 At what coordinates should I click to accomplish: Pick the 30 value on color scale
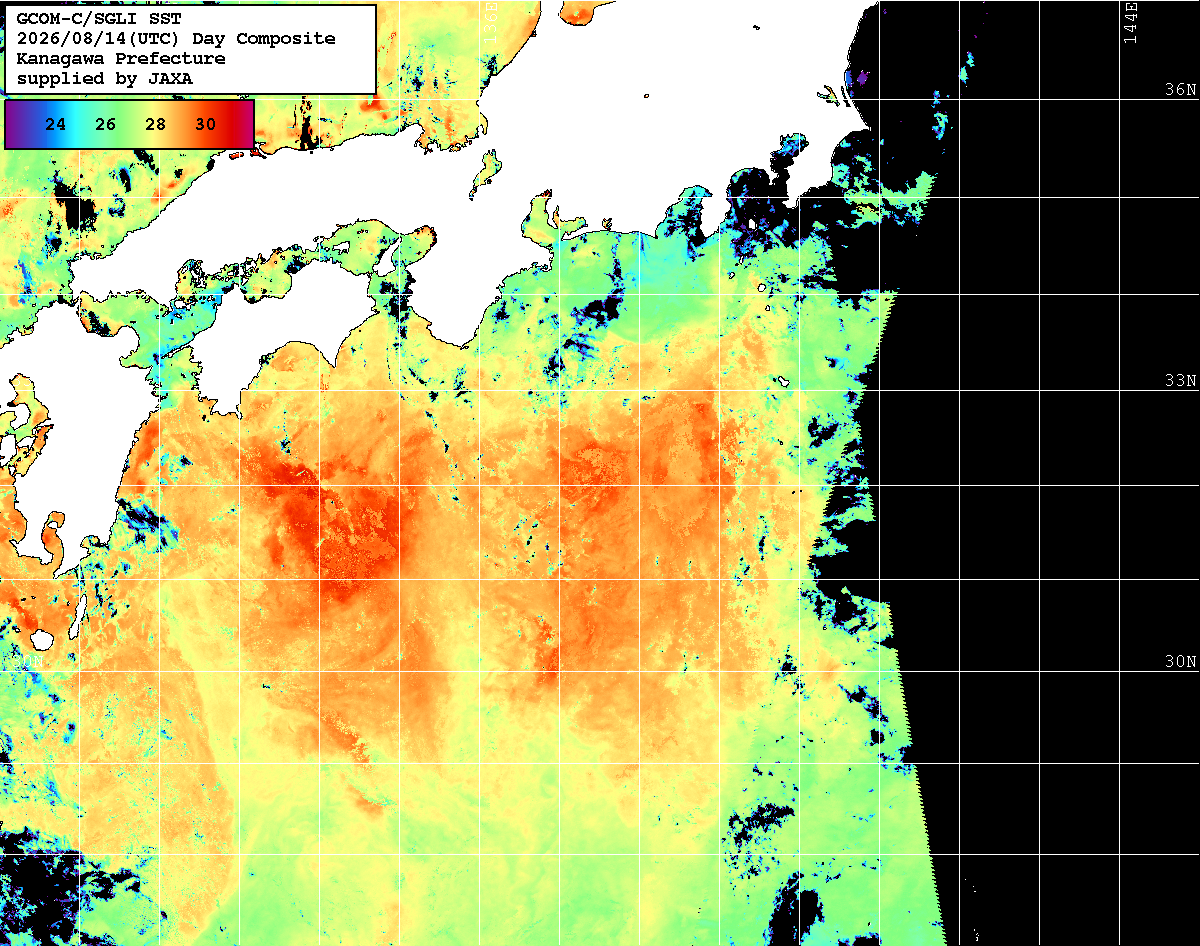[206, 125]
